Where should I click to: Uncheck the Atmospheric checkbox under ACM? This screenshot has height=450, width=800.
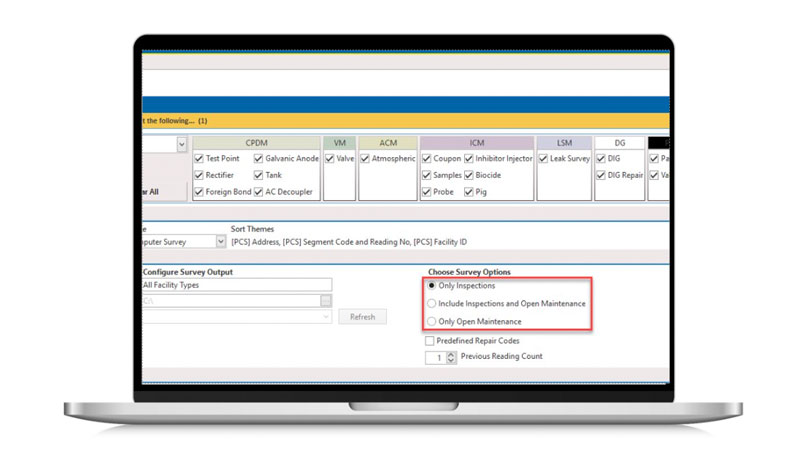(x=365, y=159)
